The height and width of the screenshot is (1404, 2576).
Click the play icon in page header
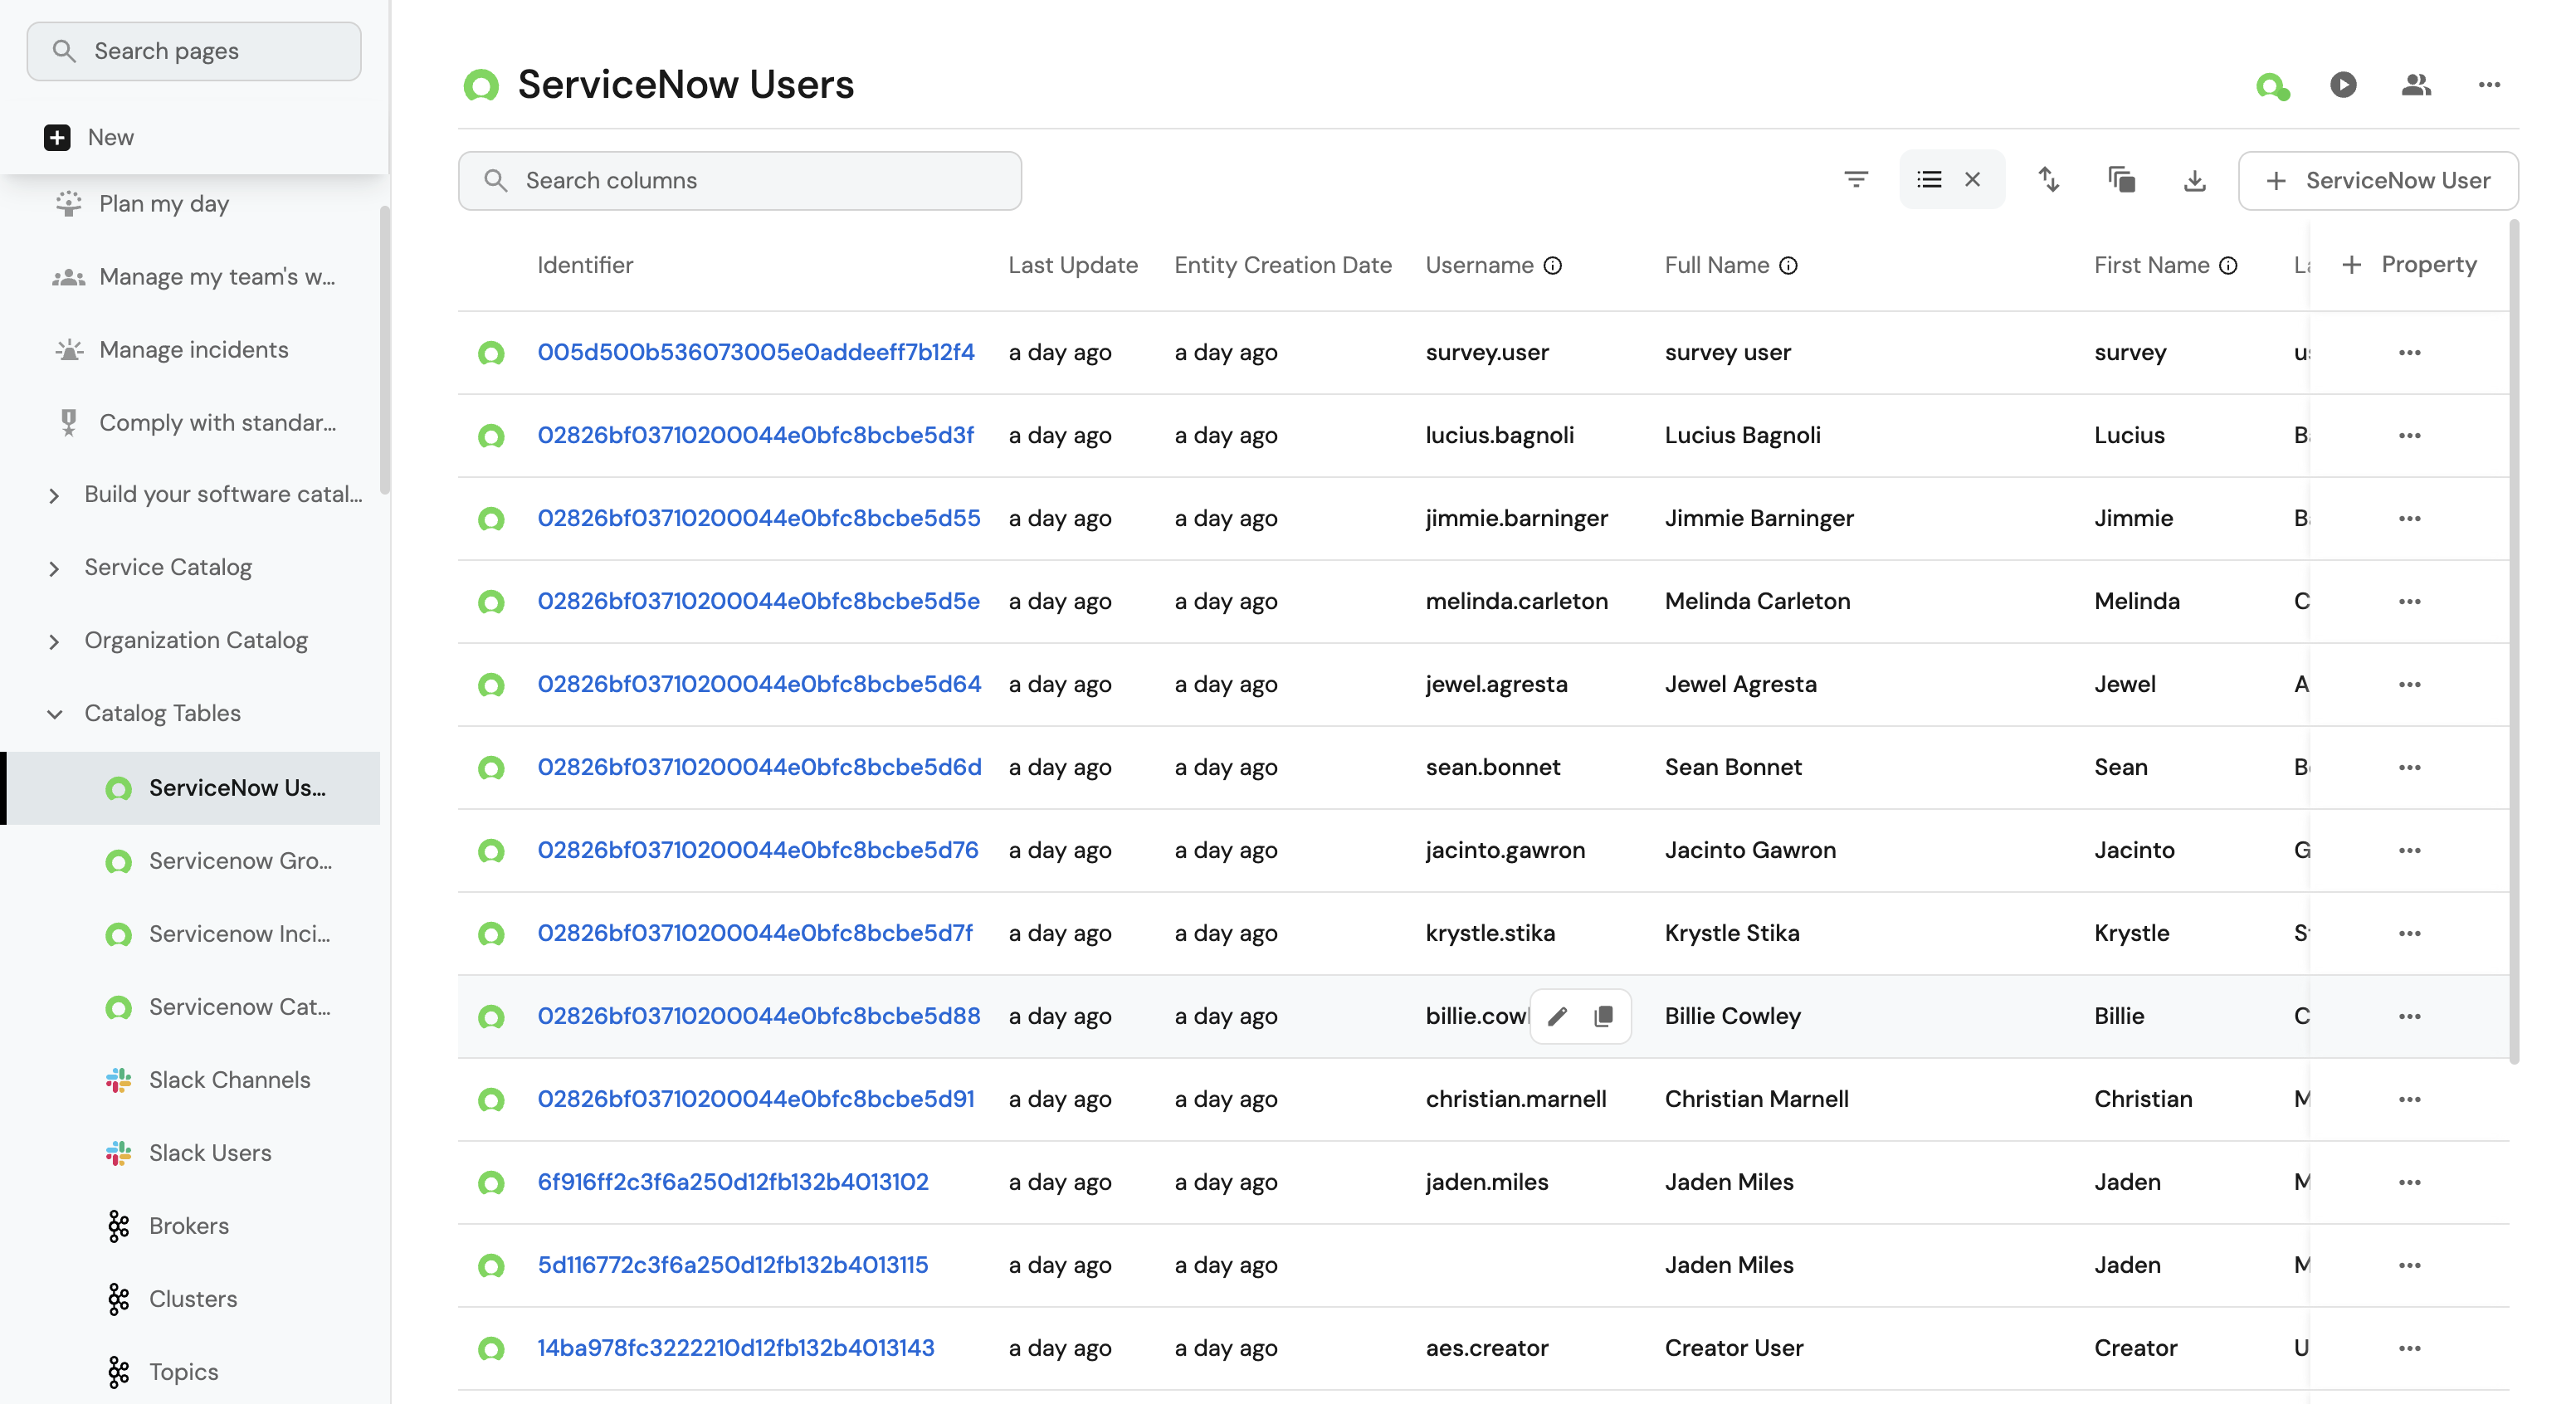2343,85
